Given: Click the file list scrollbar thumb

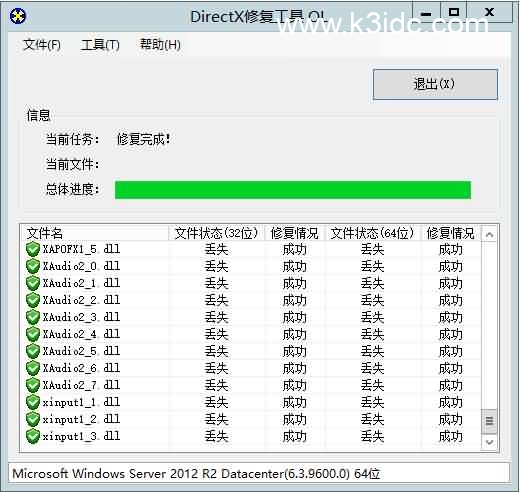Looking at the screenshot, I should (489, 421).
